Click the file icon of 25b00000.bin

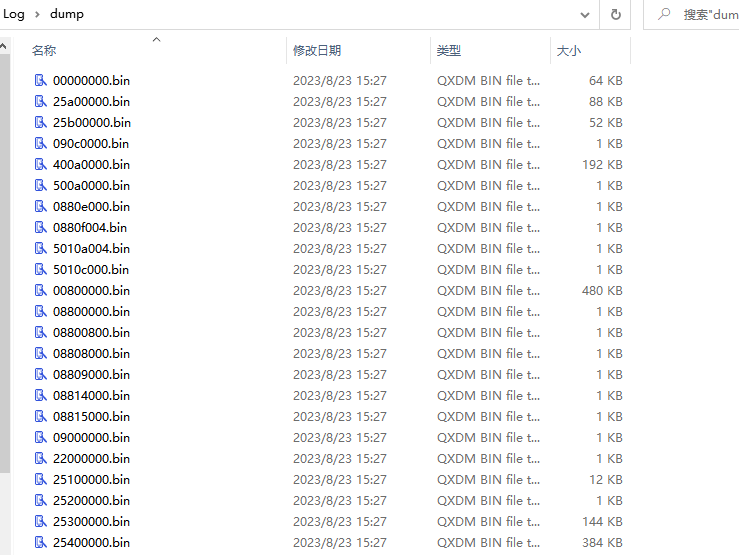[x=41, y=122]
